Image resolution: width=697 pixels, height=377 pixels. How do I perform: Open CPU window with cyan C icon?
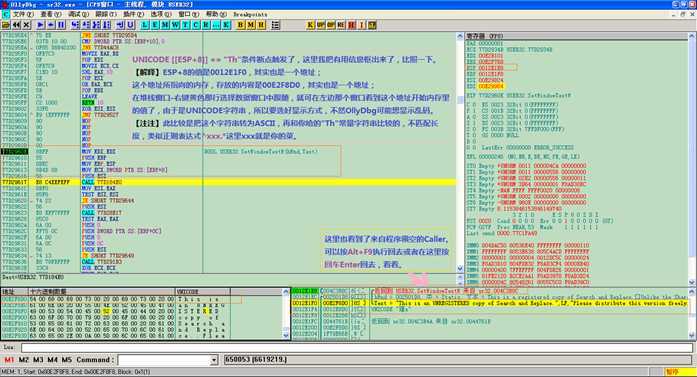click(x=196, y=25)
